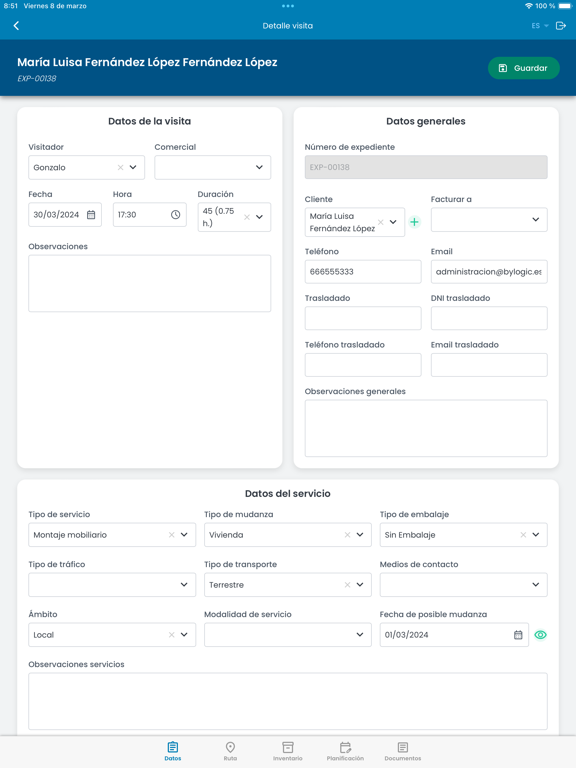Open the ES language selector
The image size is (576, 768).
(540, 25)
